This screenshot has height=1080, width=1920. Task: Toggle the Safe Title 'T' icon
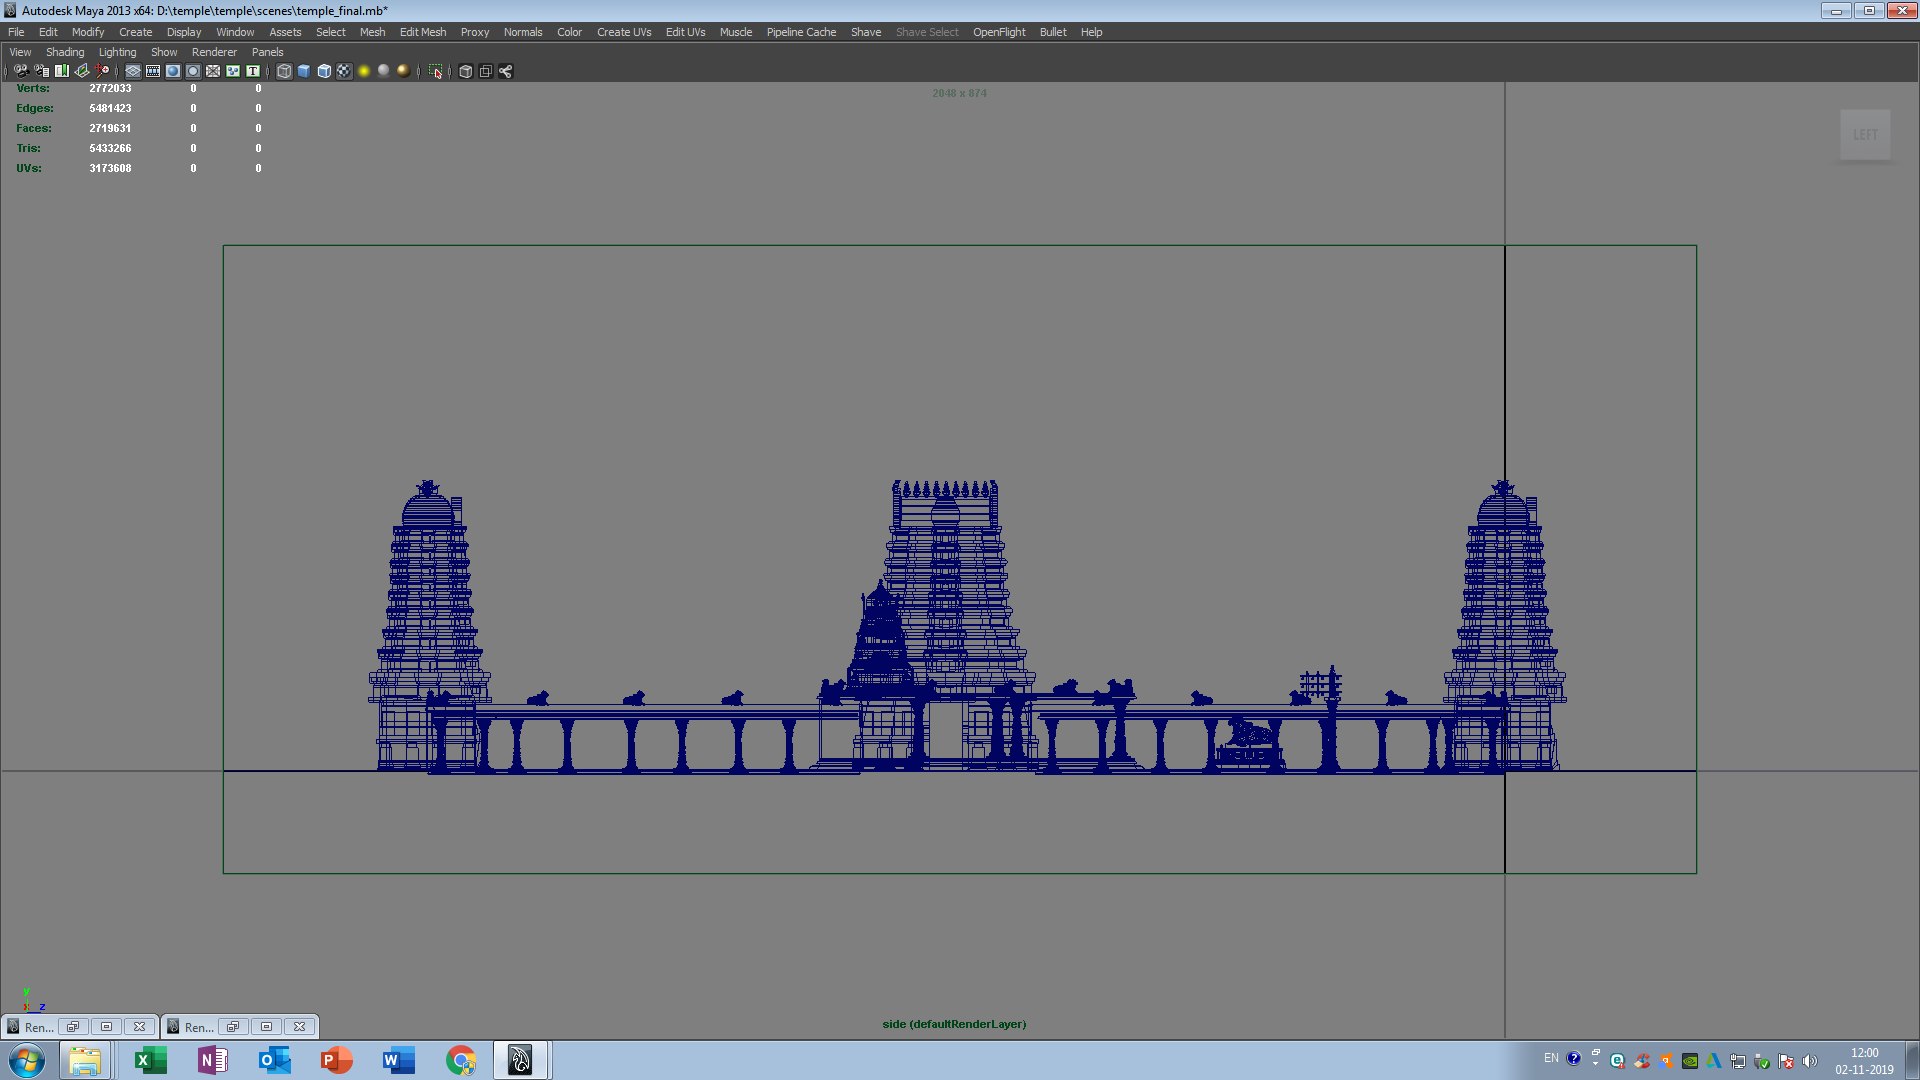(x=253, y=71)
